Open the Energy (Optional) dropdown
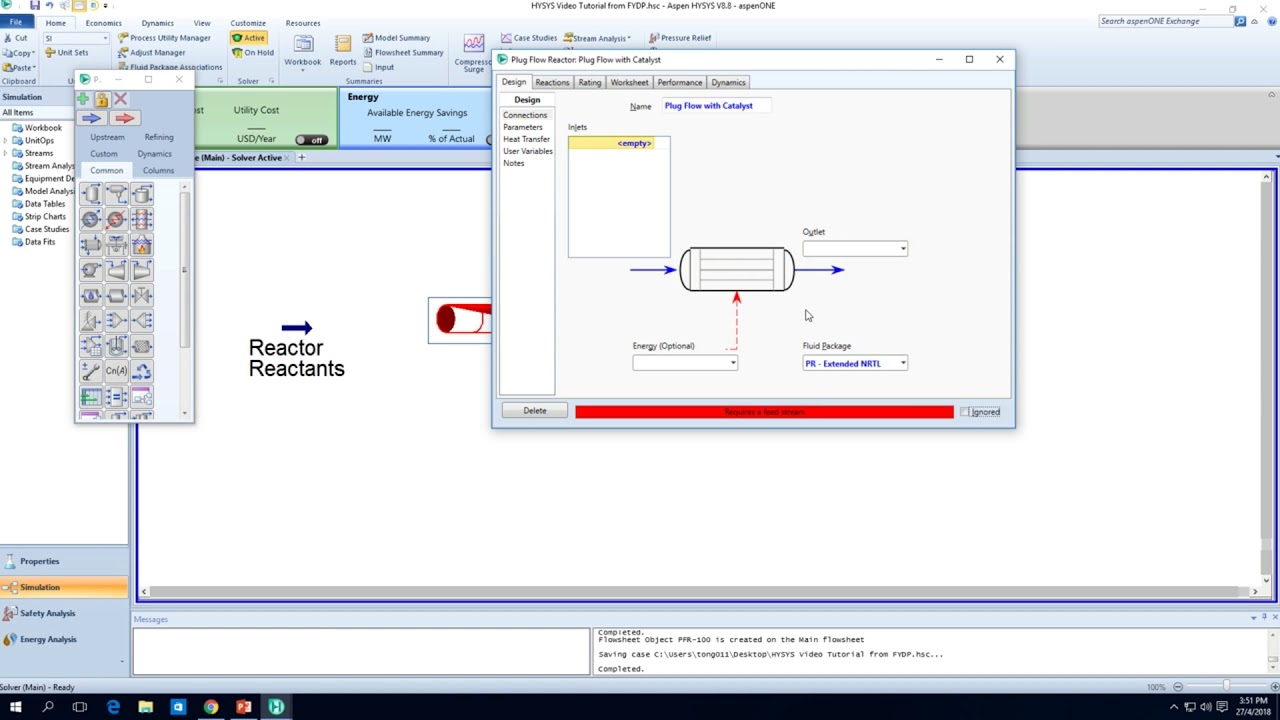The width and height of the screenshot is (1280, 720). (x=733, y=363)
